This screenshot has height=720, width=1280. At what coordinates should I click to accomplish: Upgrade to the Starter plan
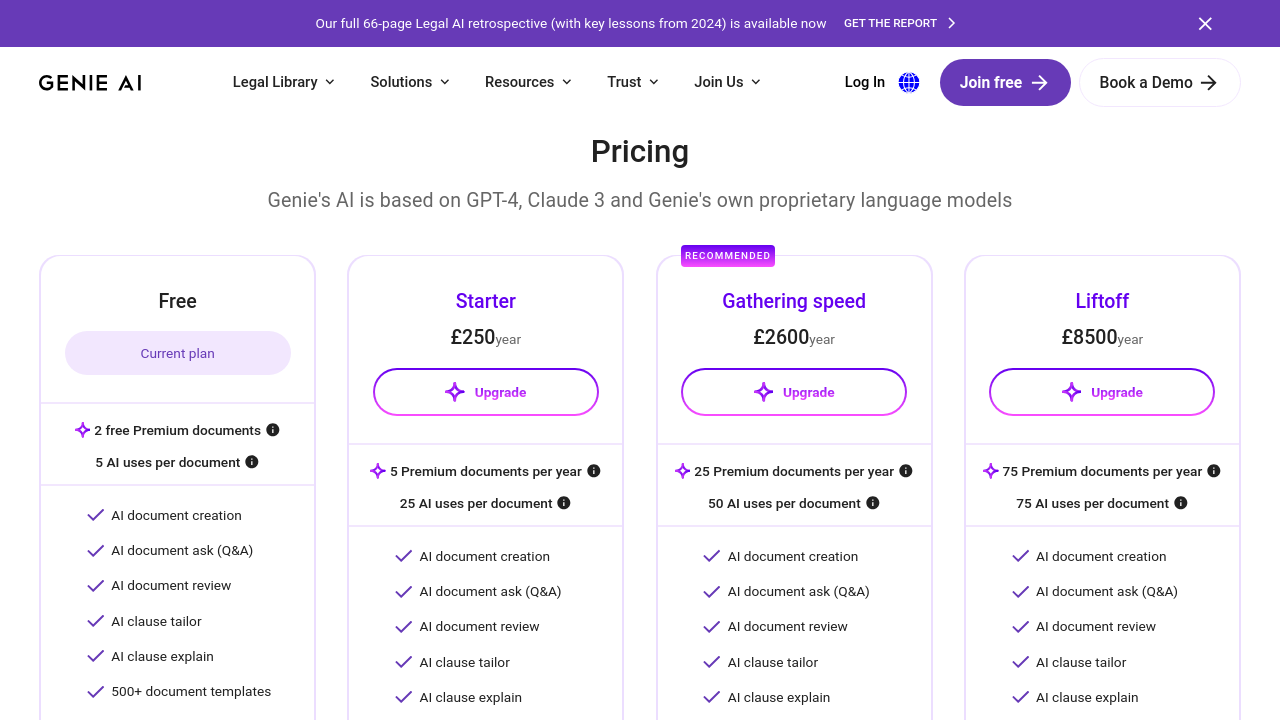coord(486,392)
